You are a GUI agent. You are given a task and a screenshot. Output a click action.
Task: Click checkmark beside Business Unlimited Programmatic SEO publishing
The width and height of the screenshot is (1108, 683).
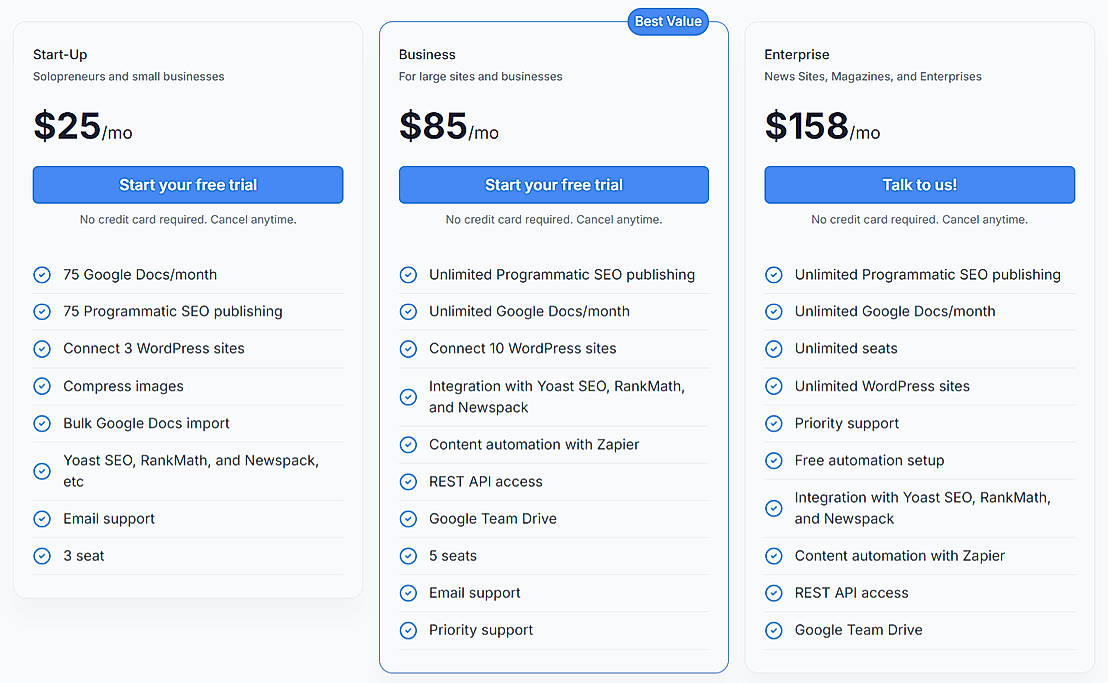coord(408,275)
